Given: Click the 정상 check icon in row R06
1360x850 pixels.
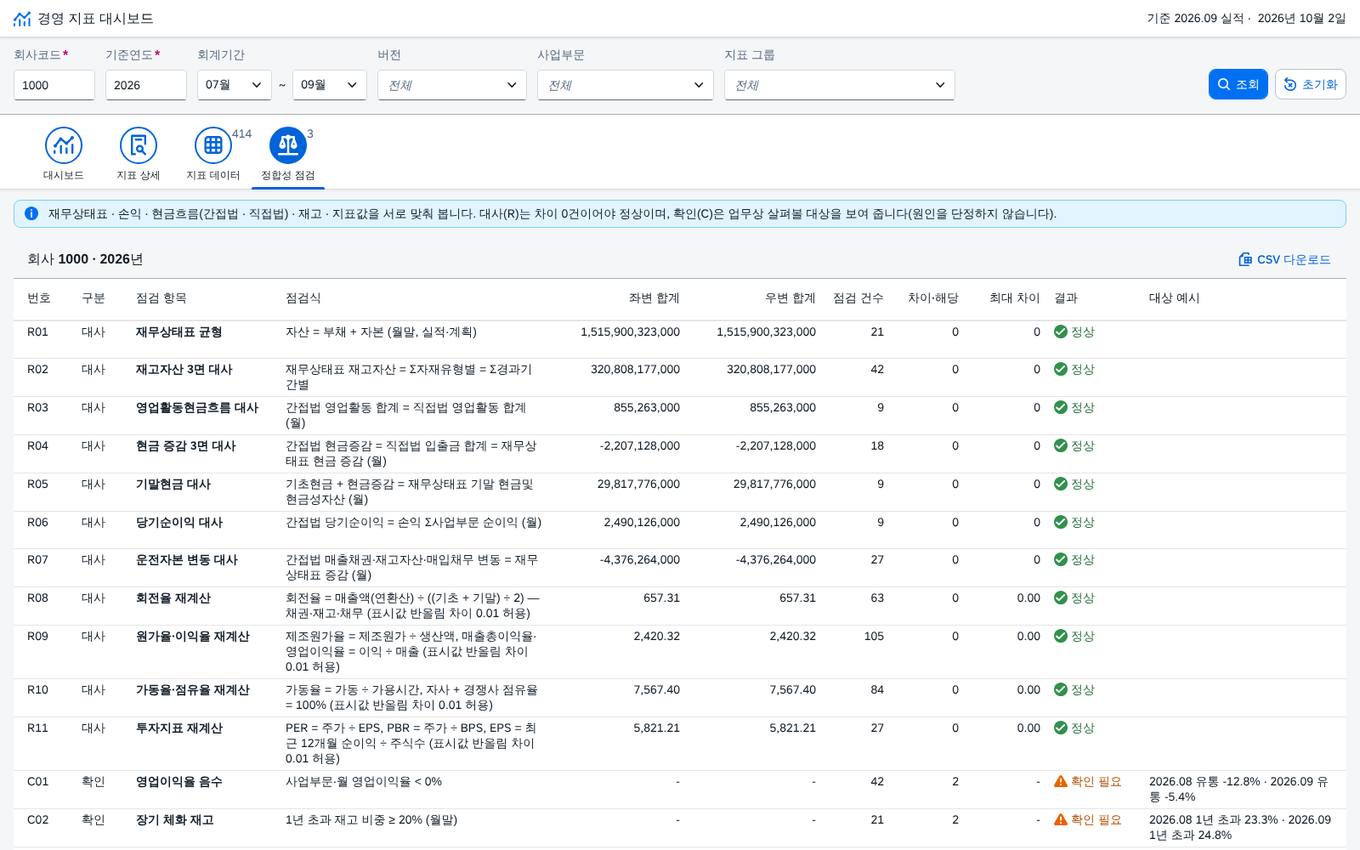Looking at the screenshot, I should pyautogui.click(x=1060, y=522).
